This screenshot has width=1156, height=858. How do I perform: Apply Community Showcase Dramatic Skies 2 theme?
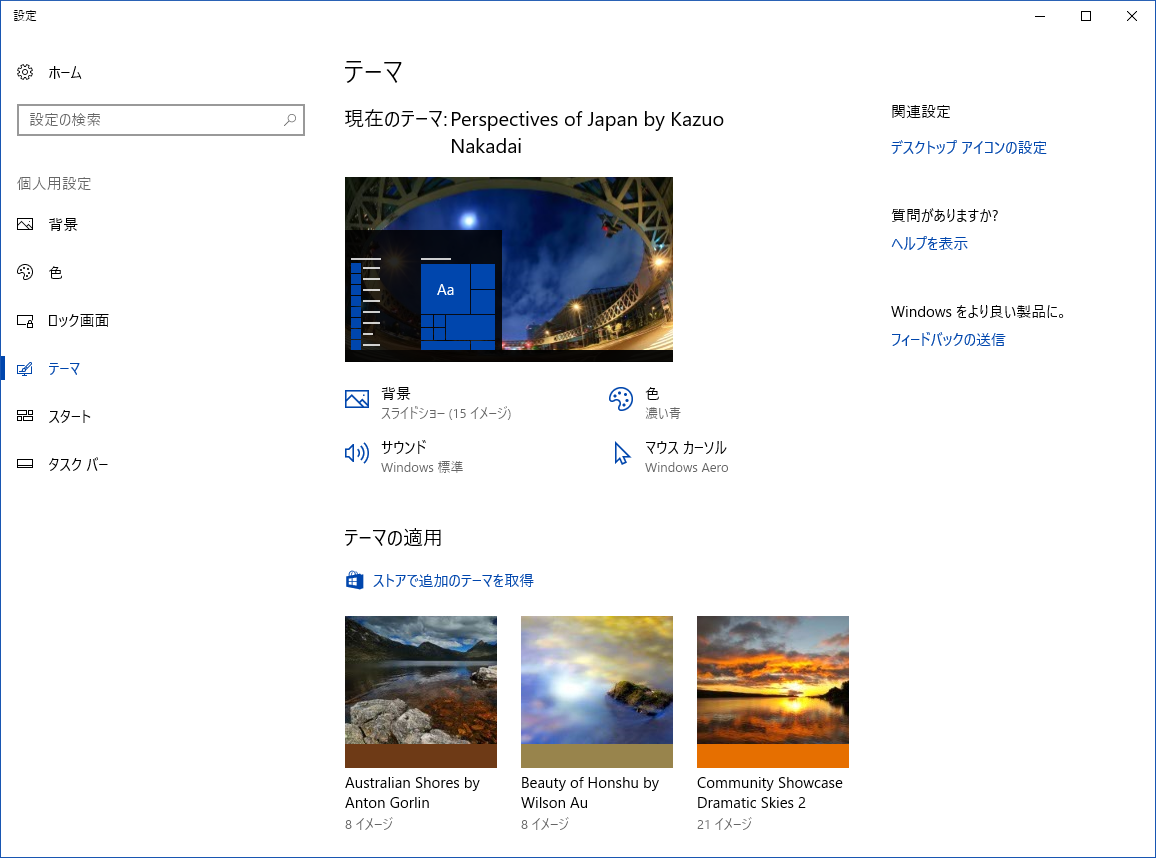(x=773, y=691)
